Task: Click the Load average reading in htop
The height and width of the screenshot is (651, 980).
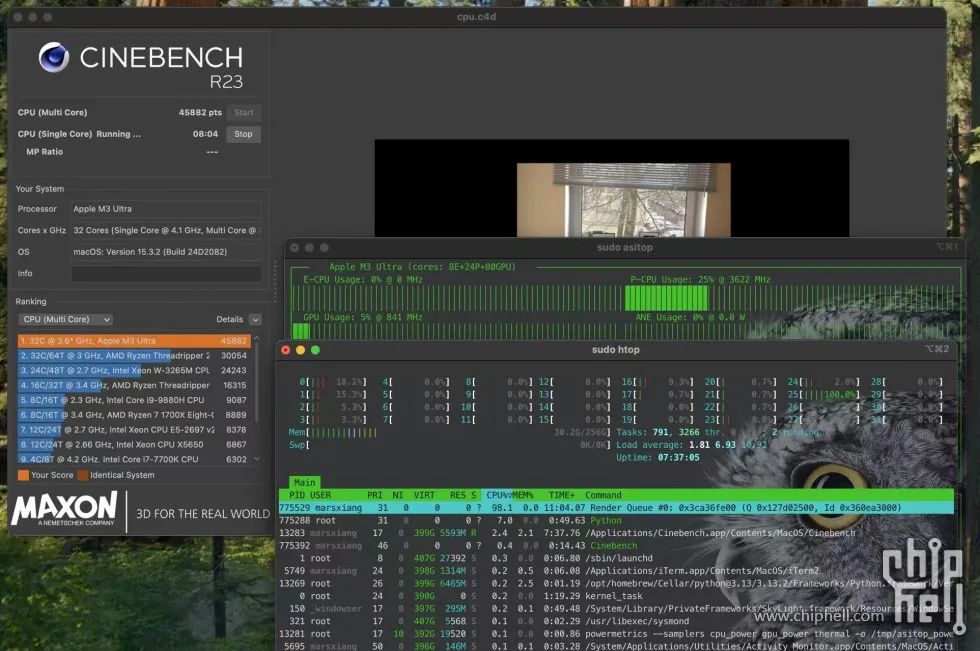Action: tap(691, 445)
